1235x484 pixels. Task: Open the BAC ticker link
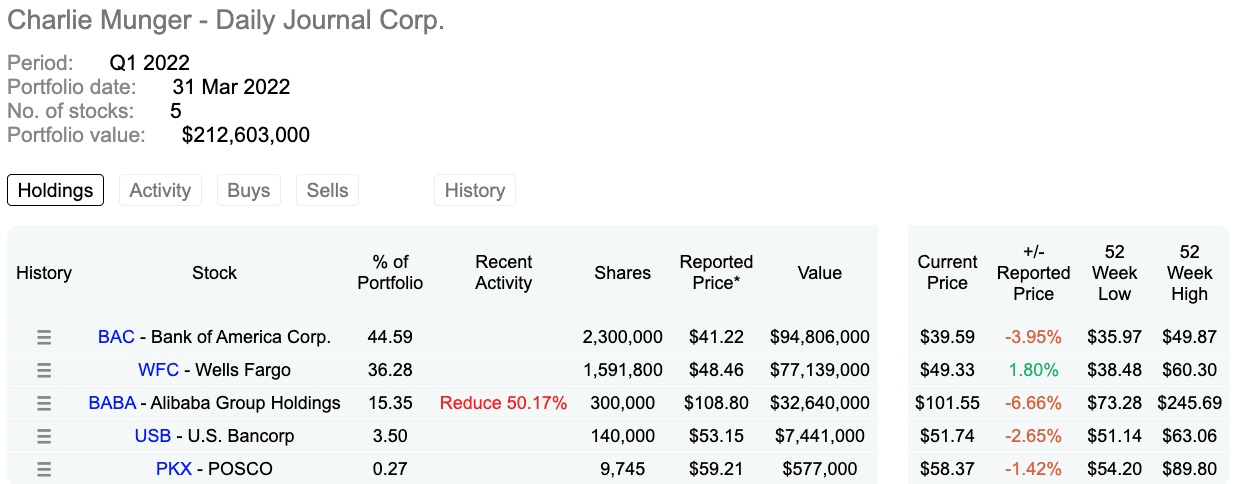click(116, 337)
